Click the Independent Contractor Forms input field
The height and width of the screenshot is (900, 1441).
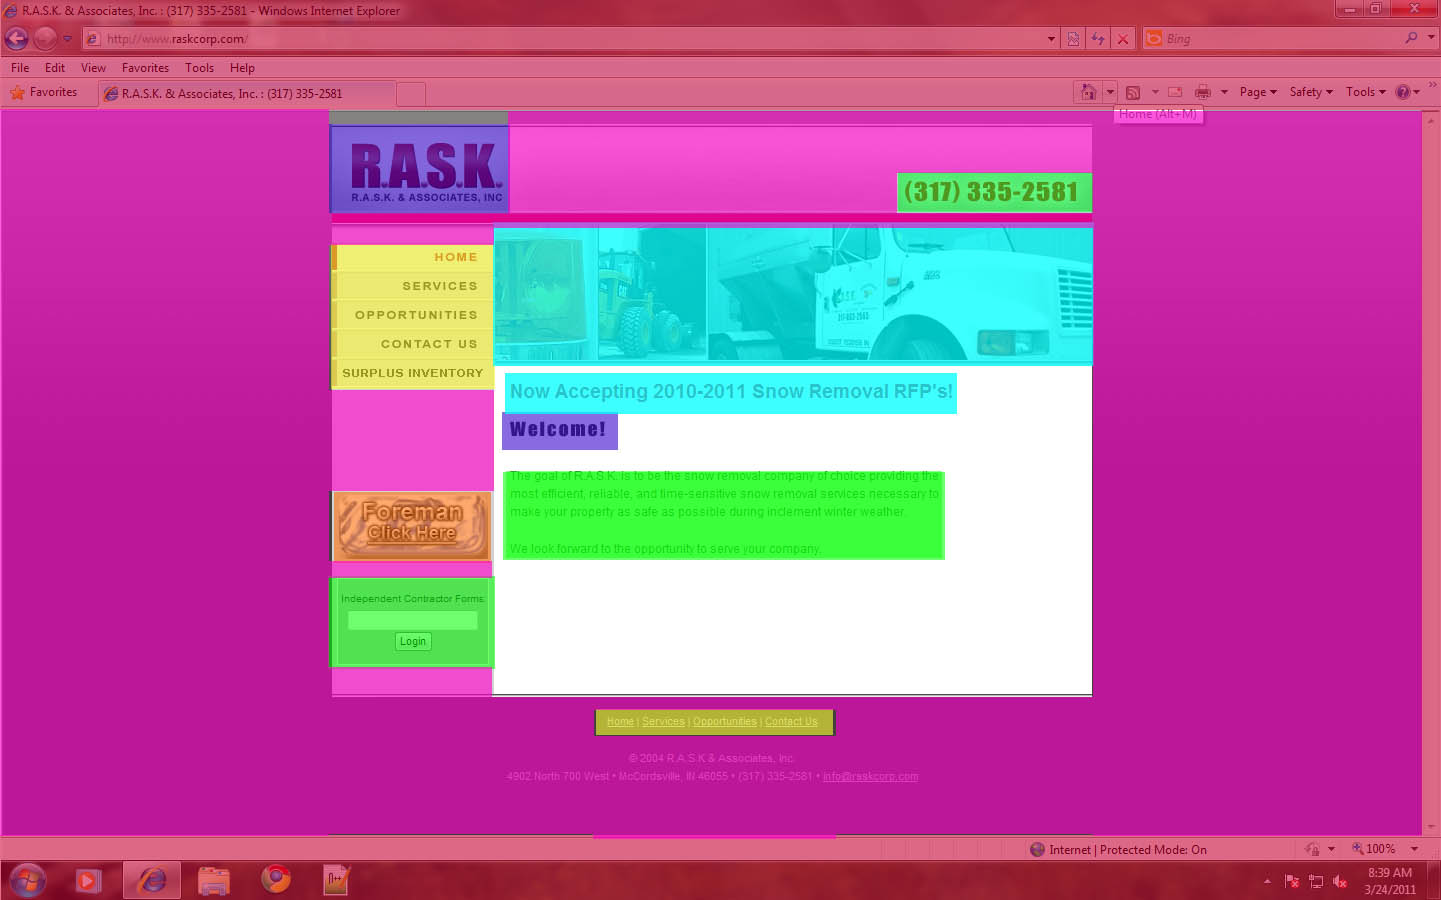click(412, 620)
